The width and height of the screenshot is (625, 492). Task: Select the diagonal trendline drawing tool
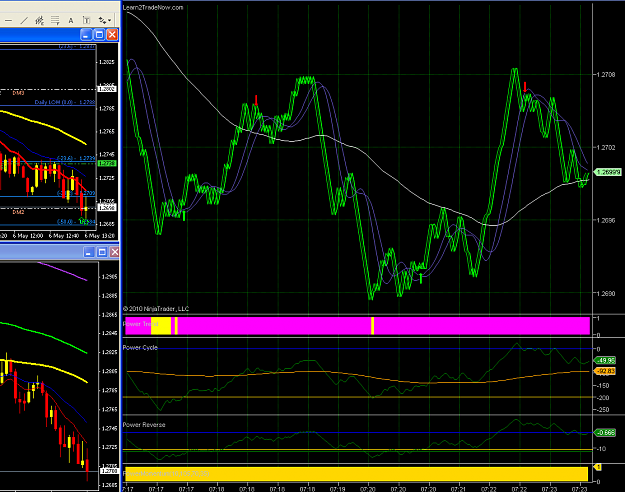(24, 20)
